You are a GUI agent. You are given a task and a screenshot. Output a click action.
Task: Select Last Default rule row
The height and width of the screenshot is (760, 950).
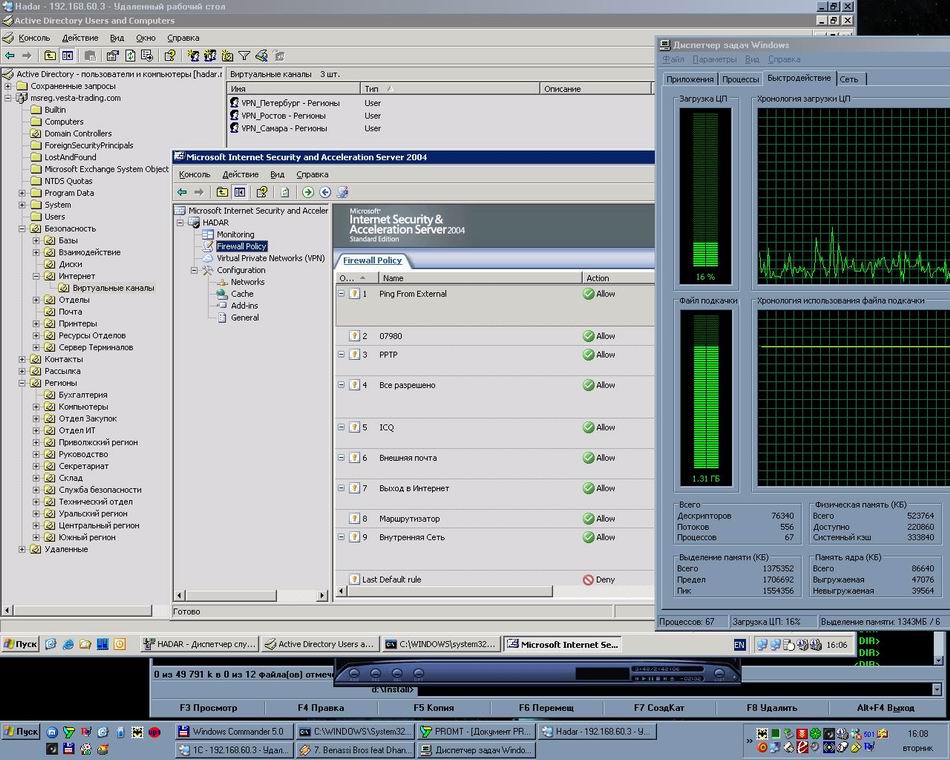[x=495, y=579]
